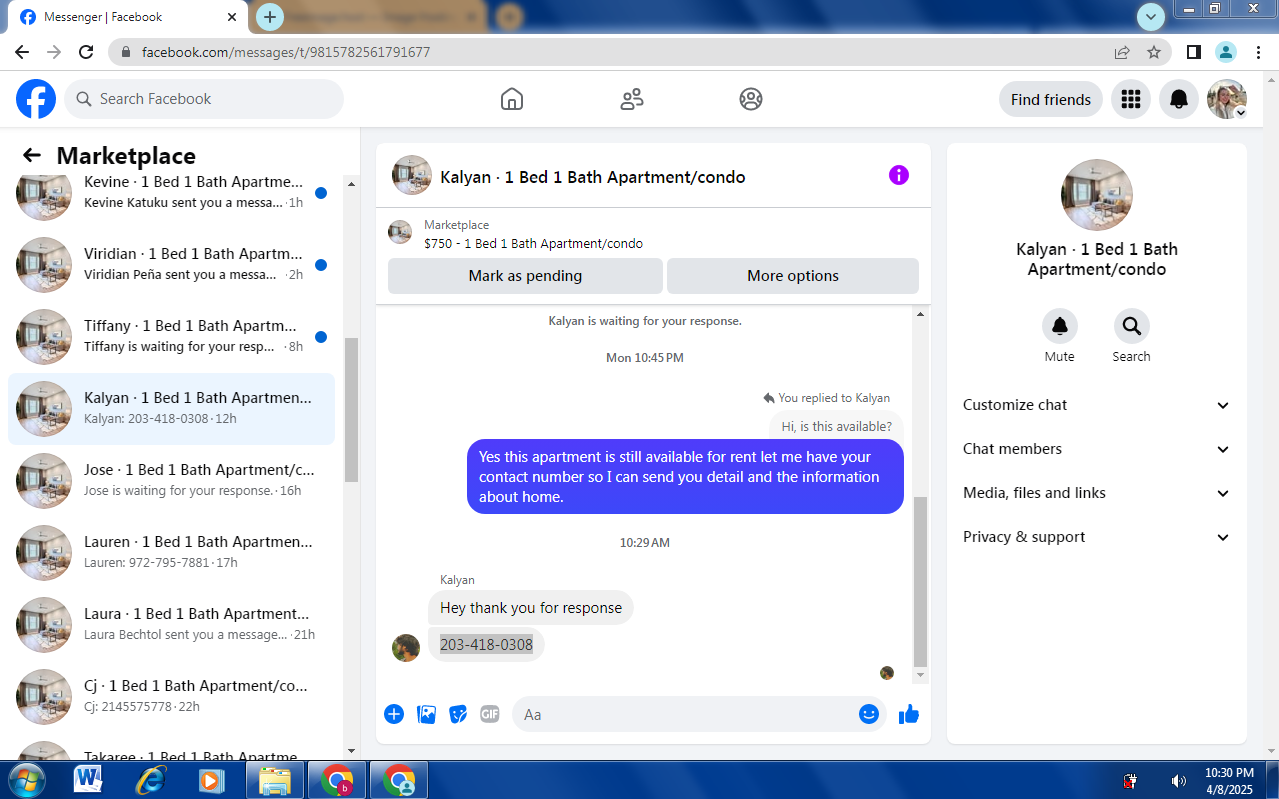Open Viridian conversation in list

coord(172,264)
